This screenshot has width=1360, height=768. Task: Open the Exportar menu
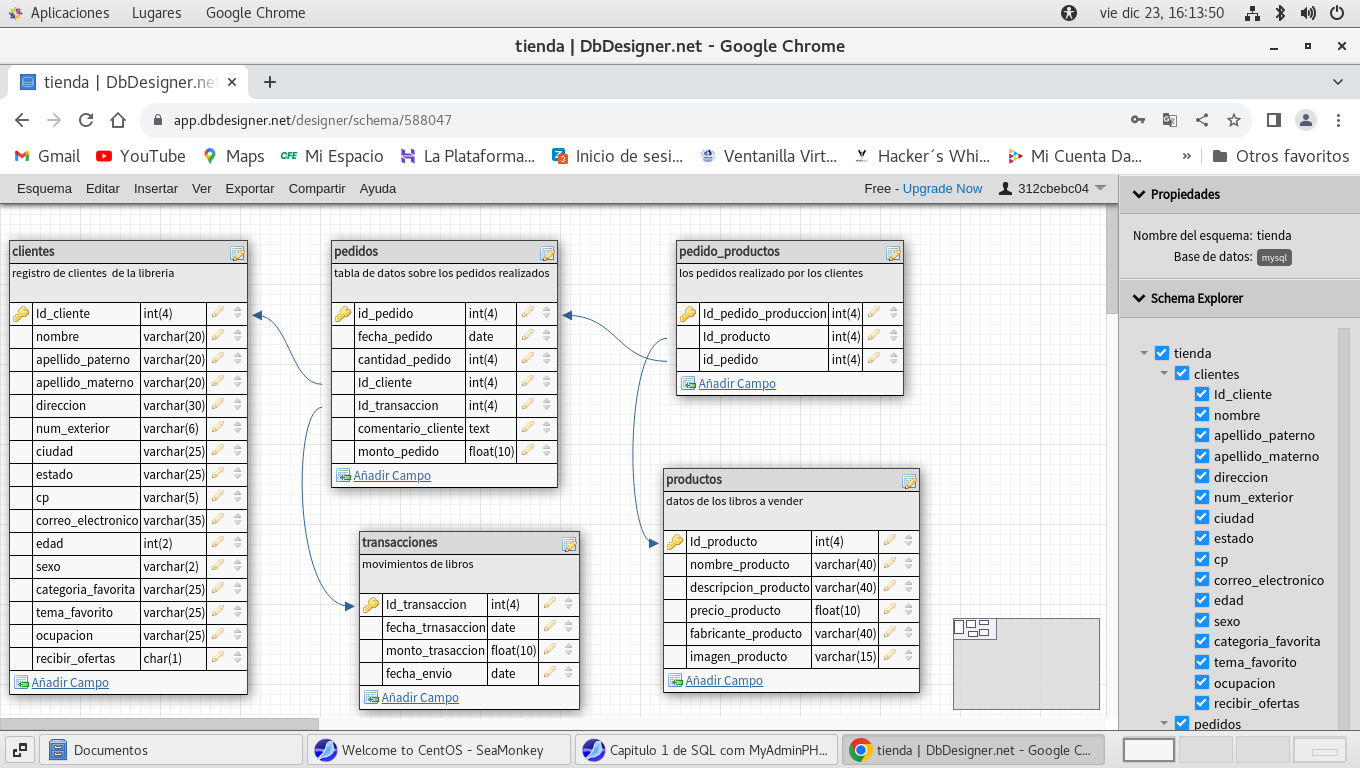249,188
